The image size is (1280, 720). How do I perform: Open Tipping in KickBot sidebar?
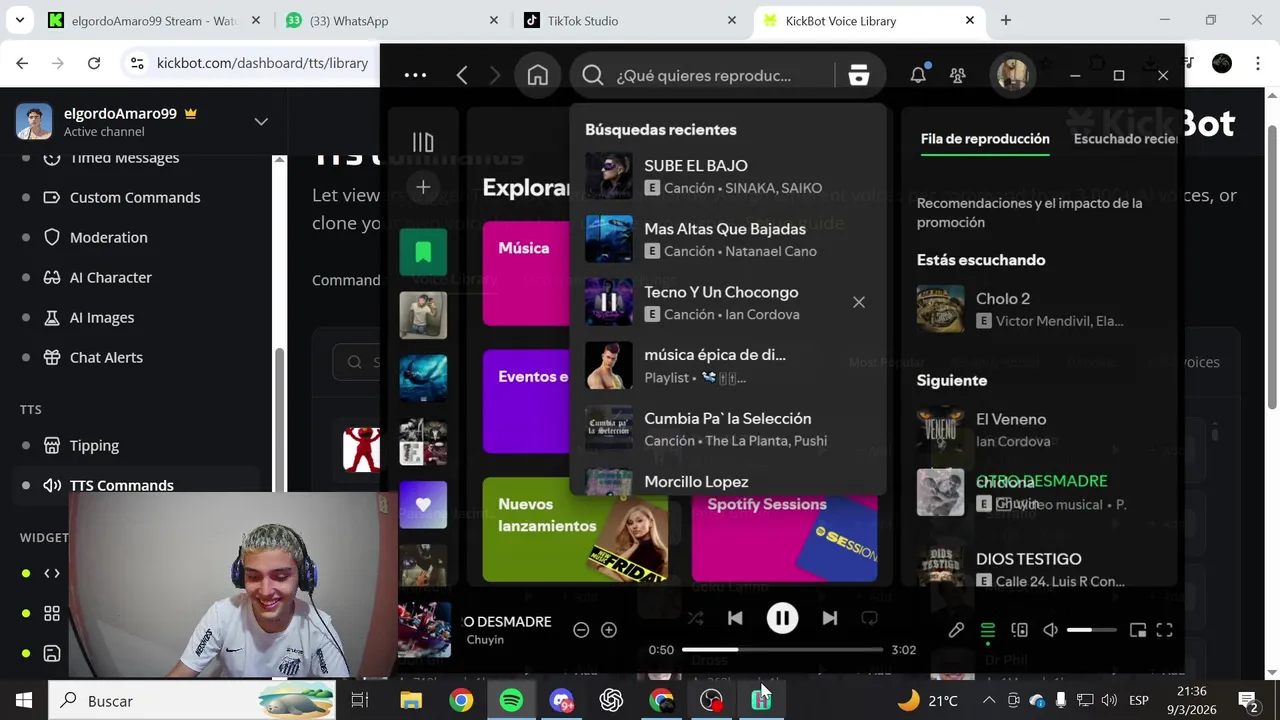point(94,445)
